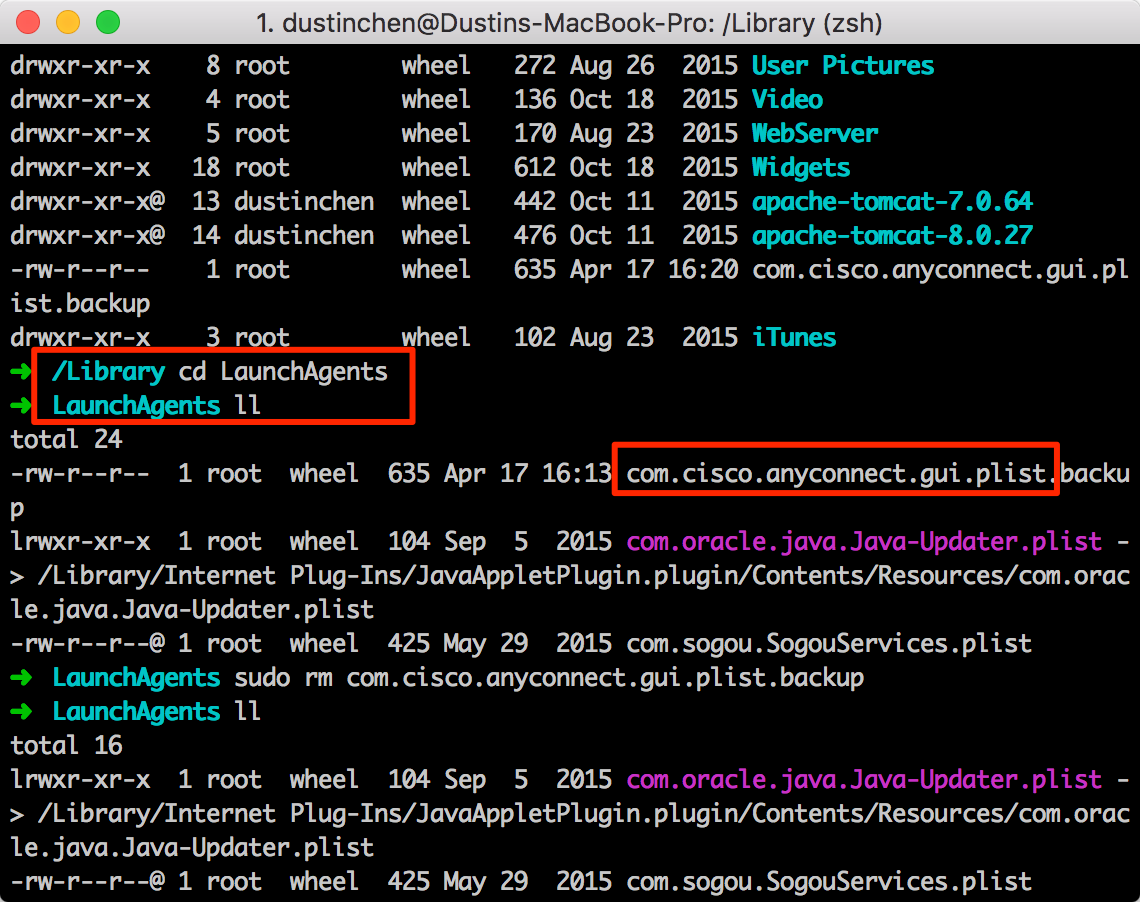Image resolution: width=1140 pixels, height=902 pixels.
Task: Click the red close window button
Action: pos(28,22)
